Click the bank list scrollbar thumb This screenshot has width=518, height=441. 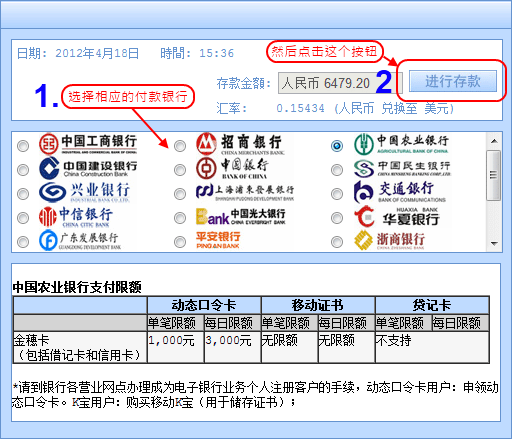(494, 175)
